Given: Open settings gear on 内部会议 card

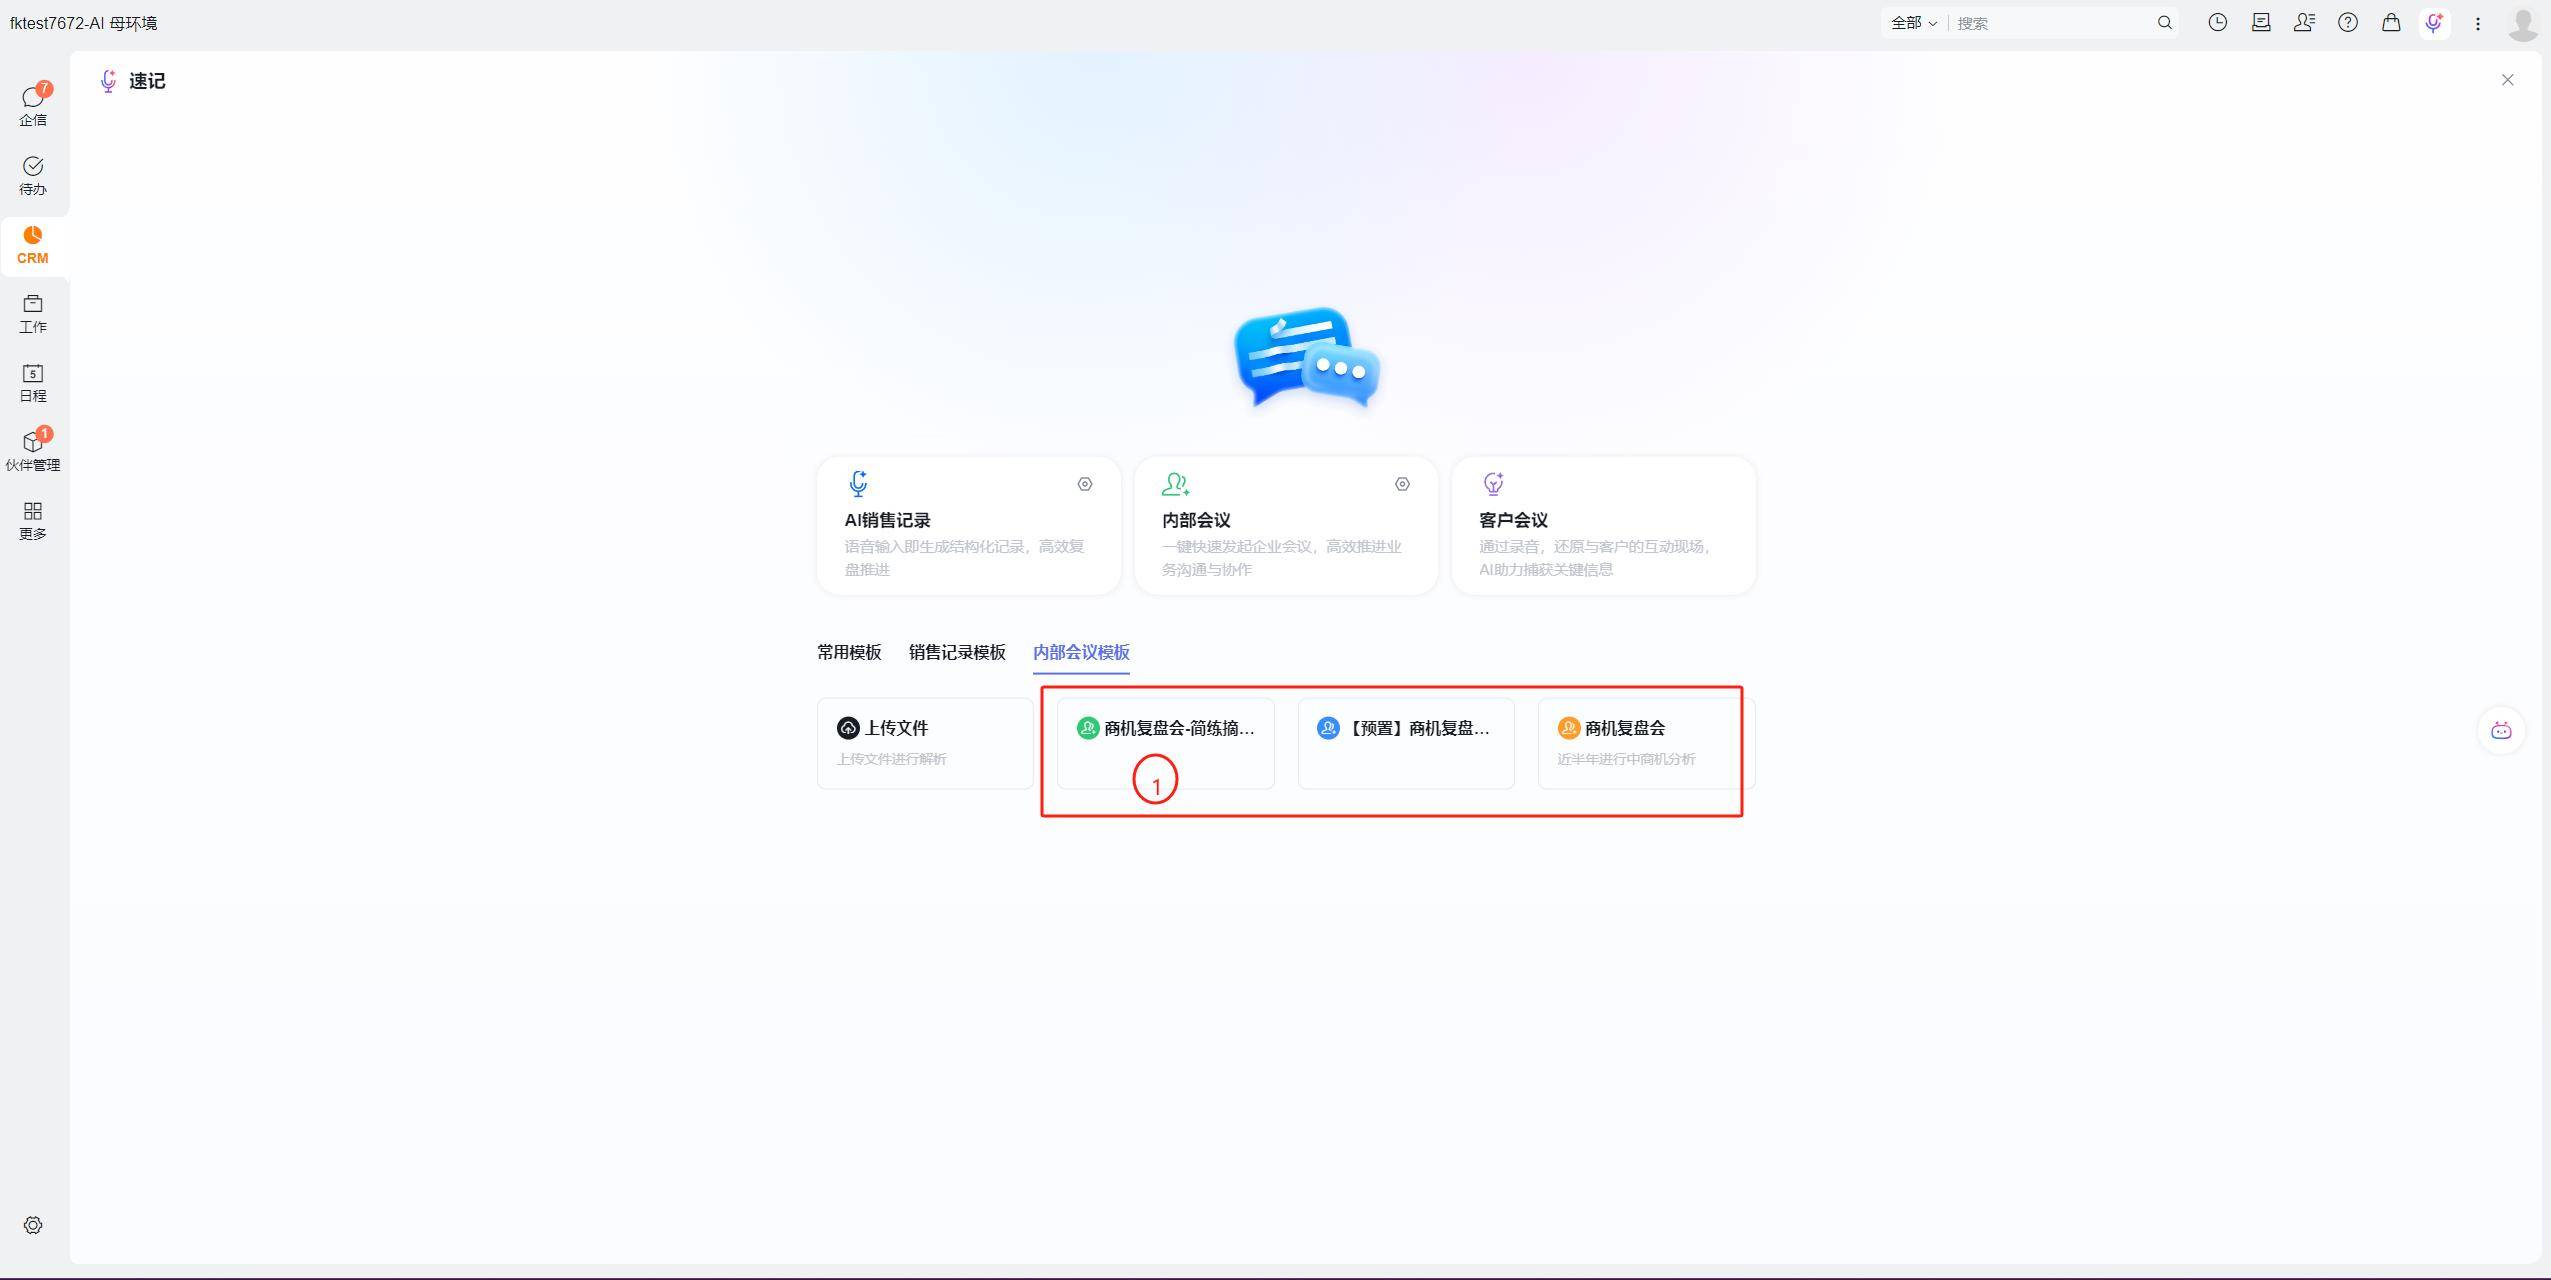Looking at the screenshot, I should point(1401,484).
